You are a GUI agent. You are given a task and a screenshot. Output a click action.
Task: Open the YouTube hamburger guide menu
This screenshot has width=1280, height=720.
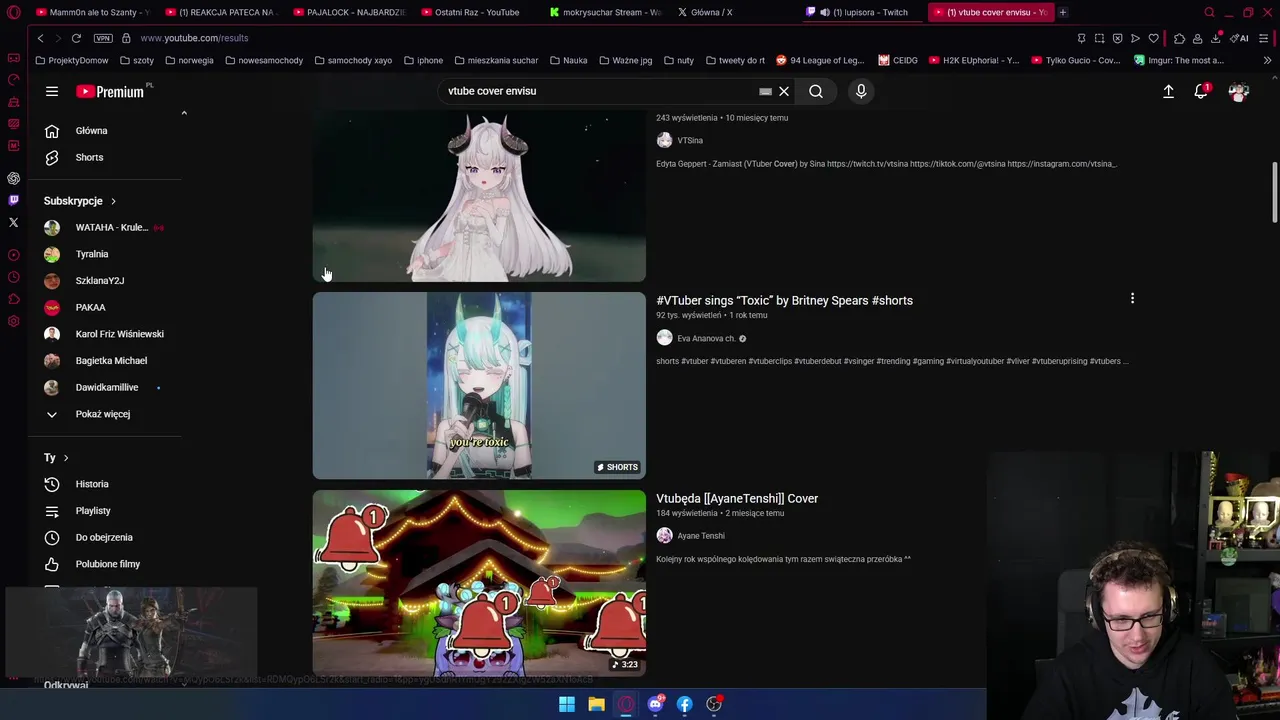pos(52,91)
